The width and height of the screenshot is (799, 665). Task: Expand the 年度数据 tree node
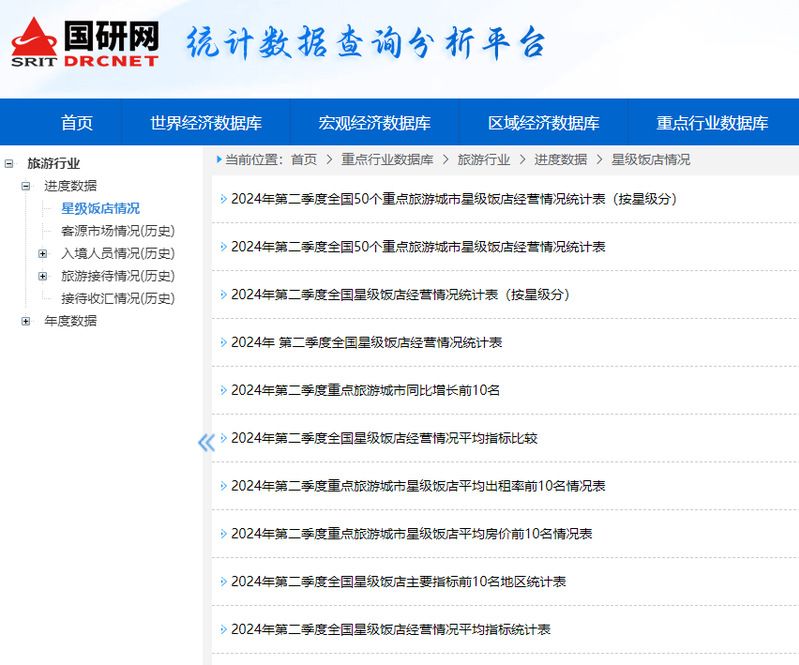26,321
